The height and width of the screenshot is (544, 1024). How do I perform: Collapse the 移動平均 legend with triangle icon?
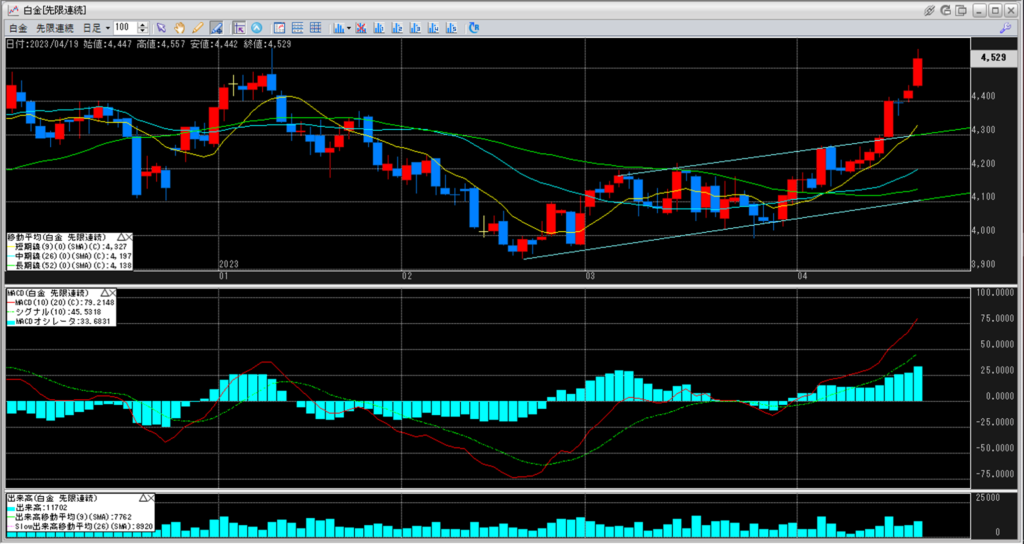pos(120,237)
